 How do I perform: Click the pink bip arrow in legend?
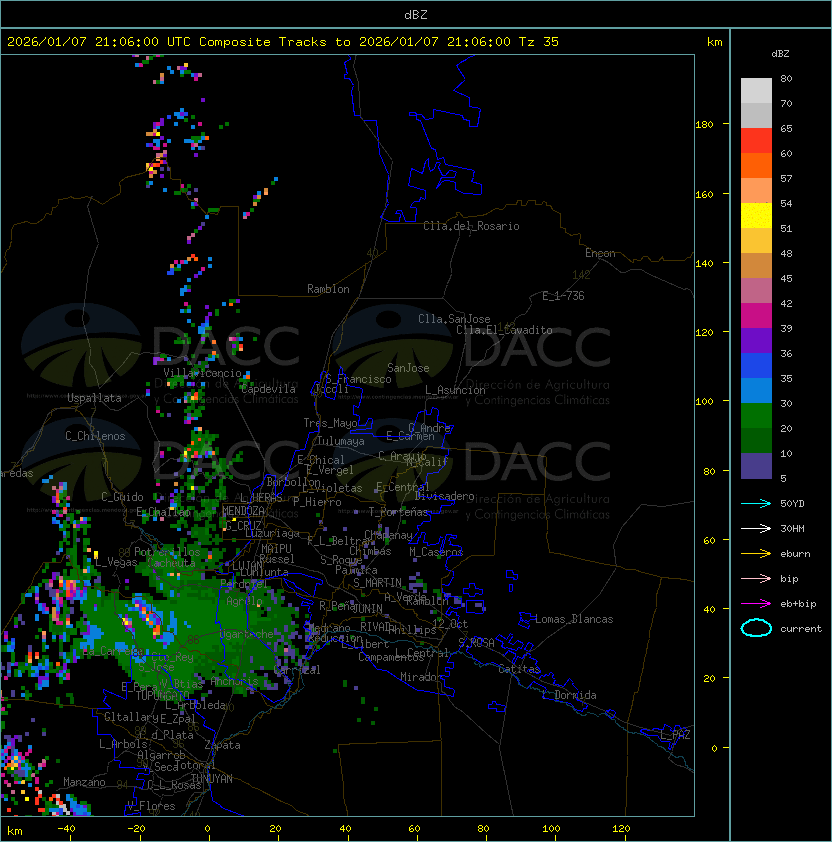pos(756,578)
